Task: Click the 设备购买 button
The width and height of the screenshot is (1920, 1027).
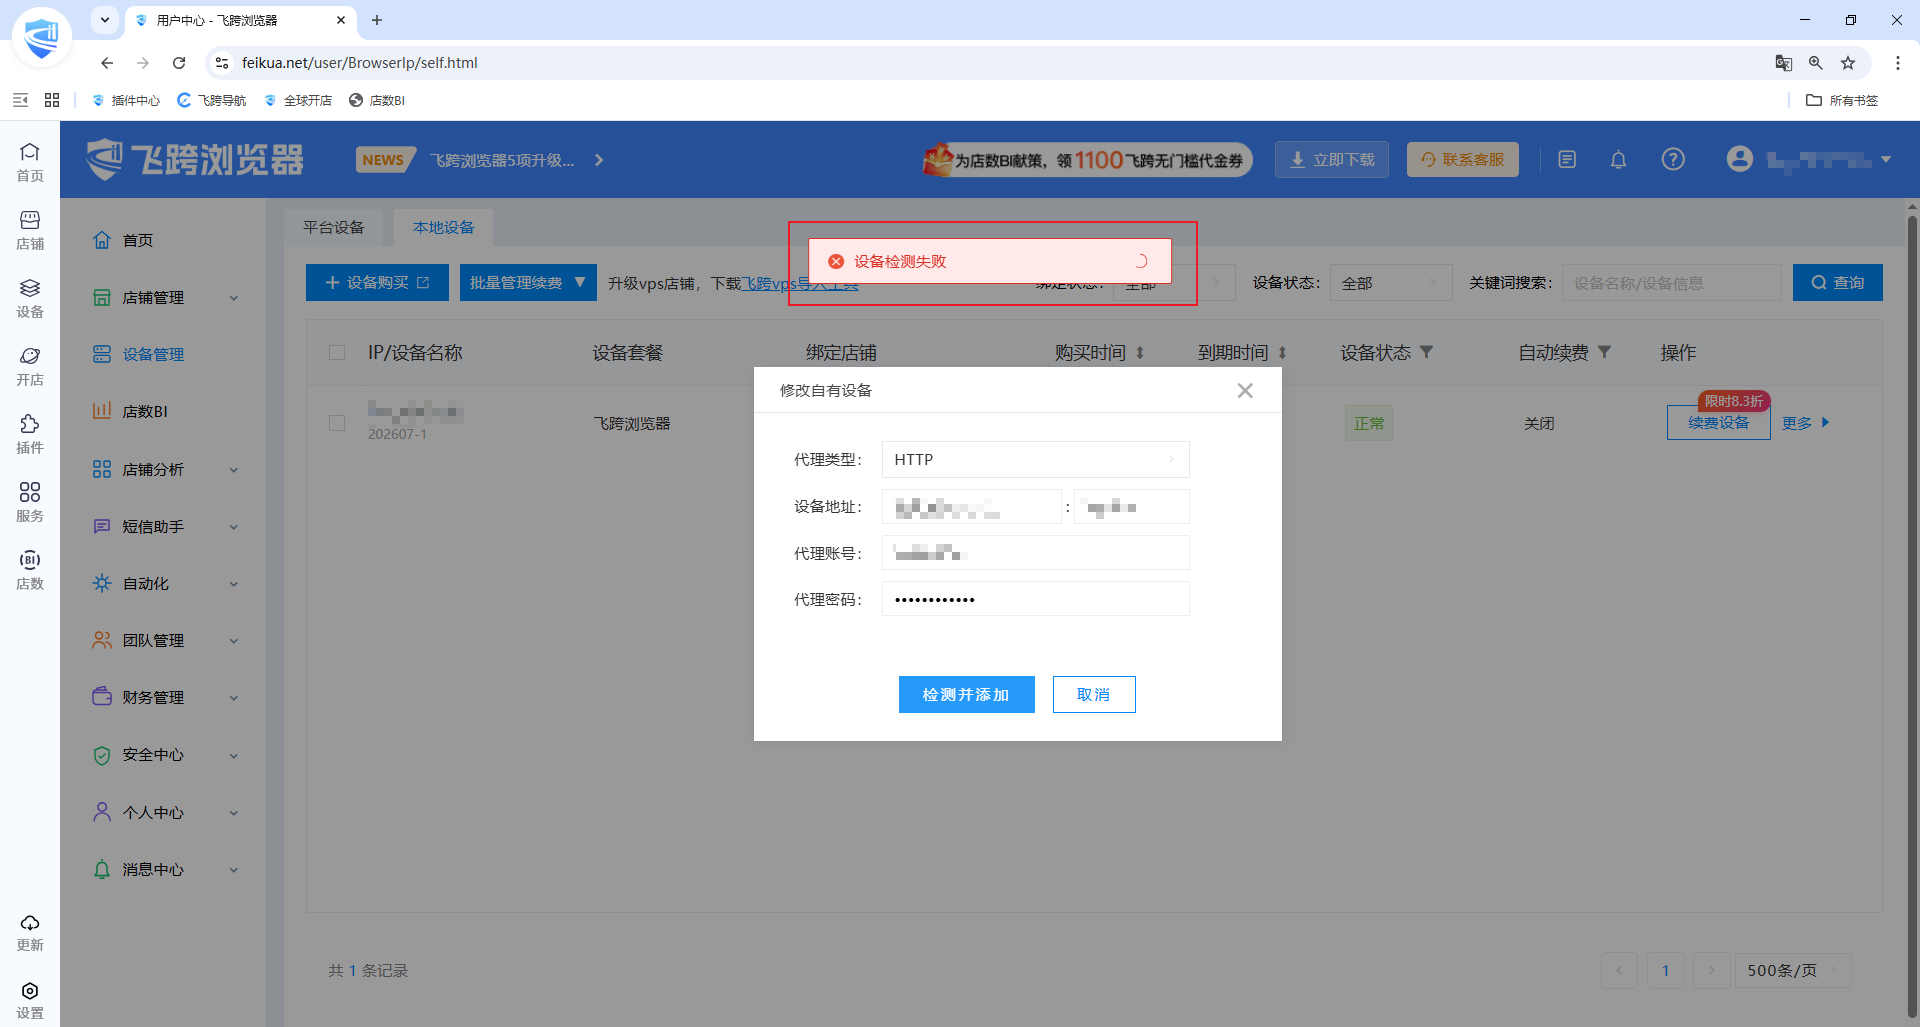Action: pos(377,283)
